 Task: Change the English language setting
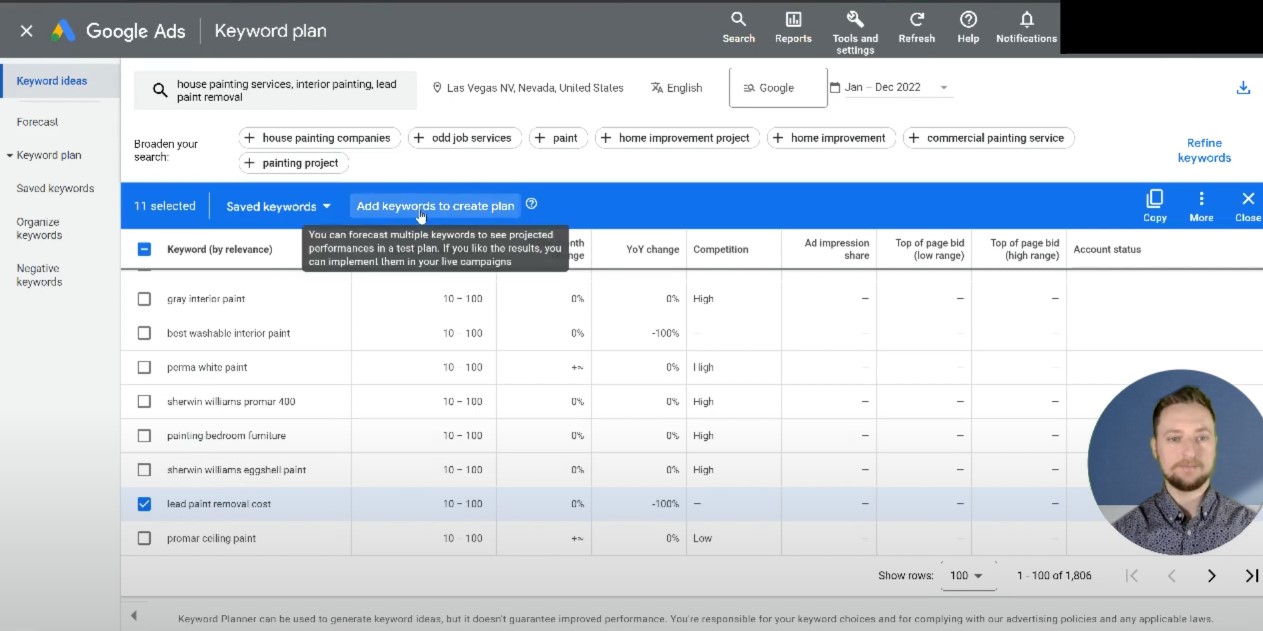point(677,88)
